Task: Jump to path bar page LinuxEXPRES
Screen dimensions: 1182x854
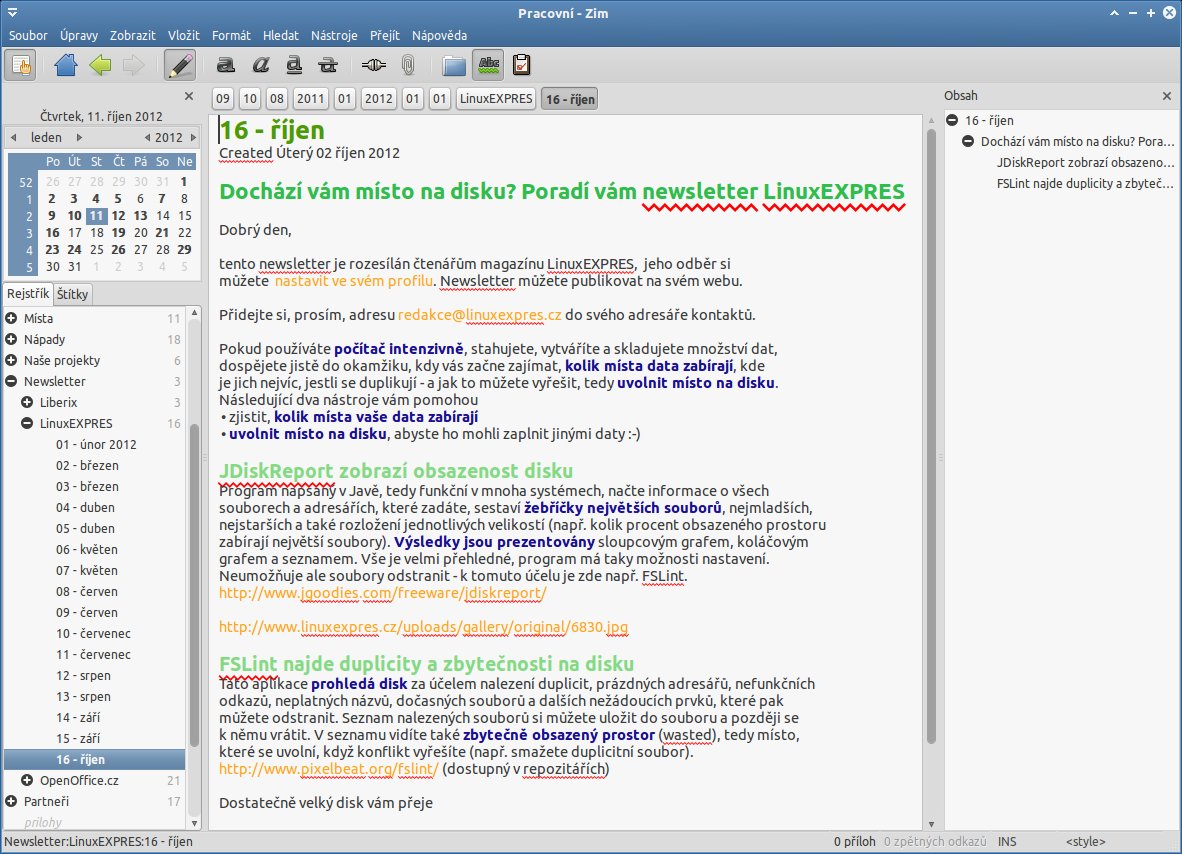Action: (x=496, y=99)
